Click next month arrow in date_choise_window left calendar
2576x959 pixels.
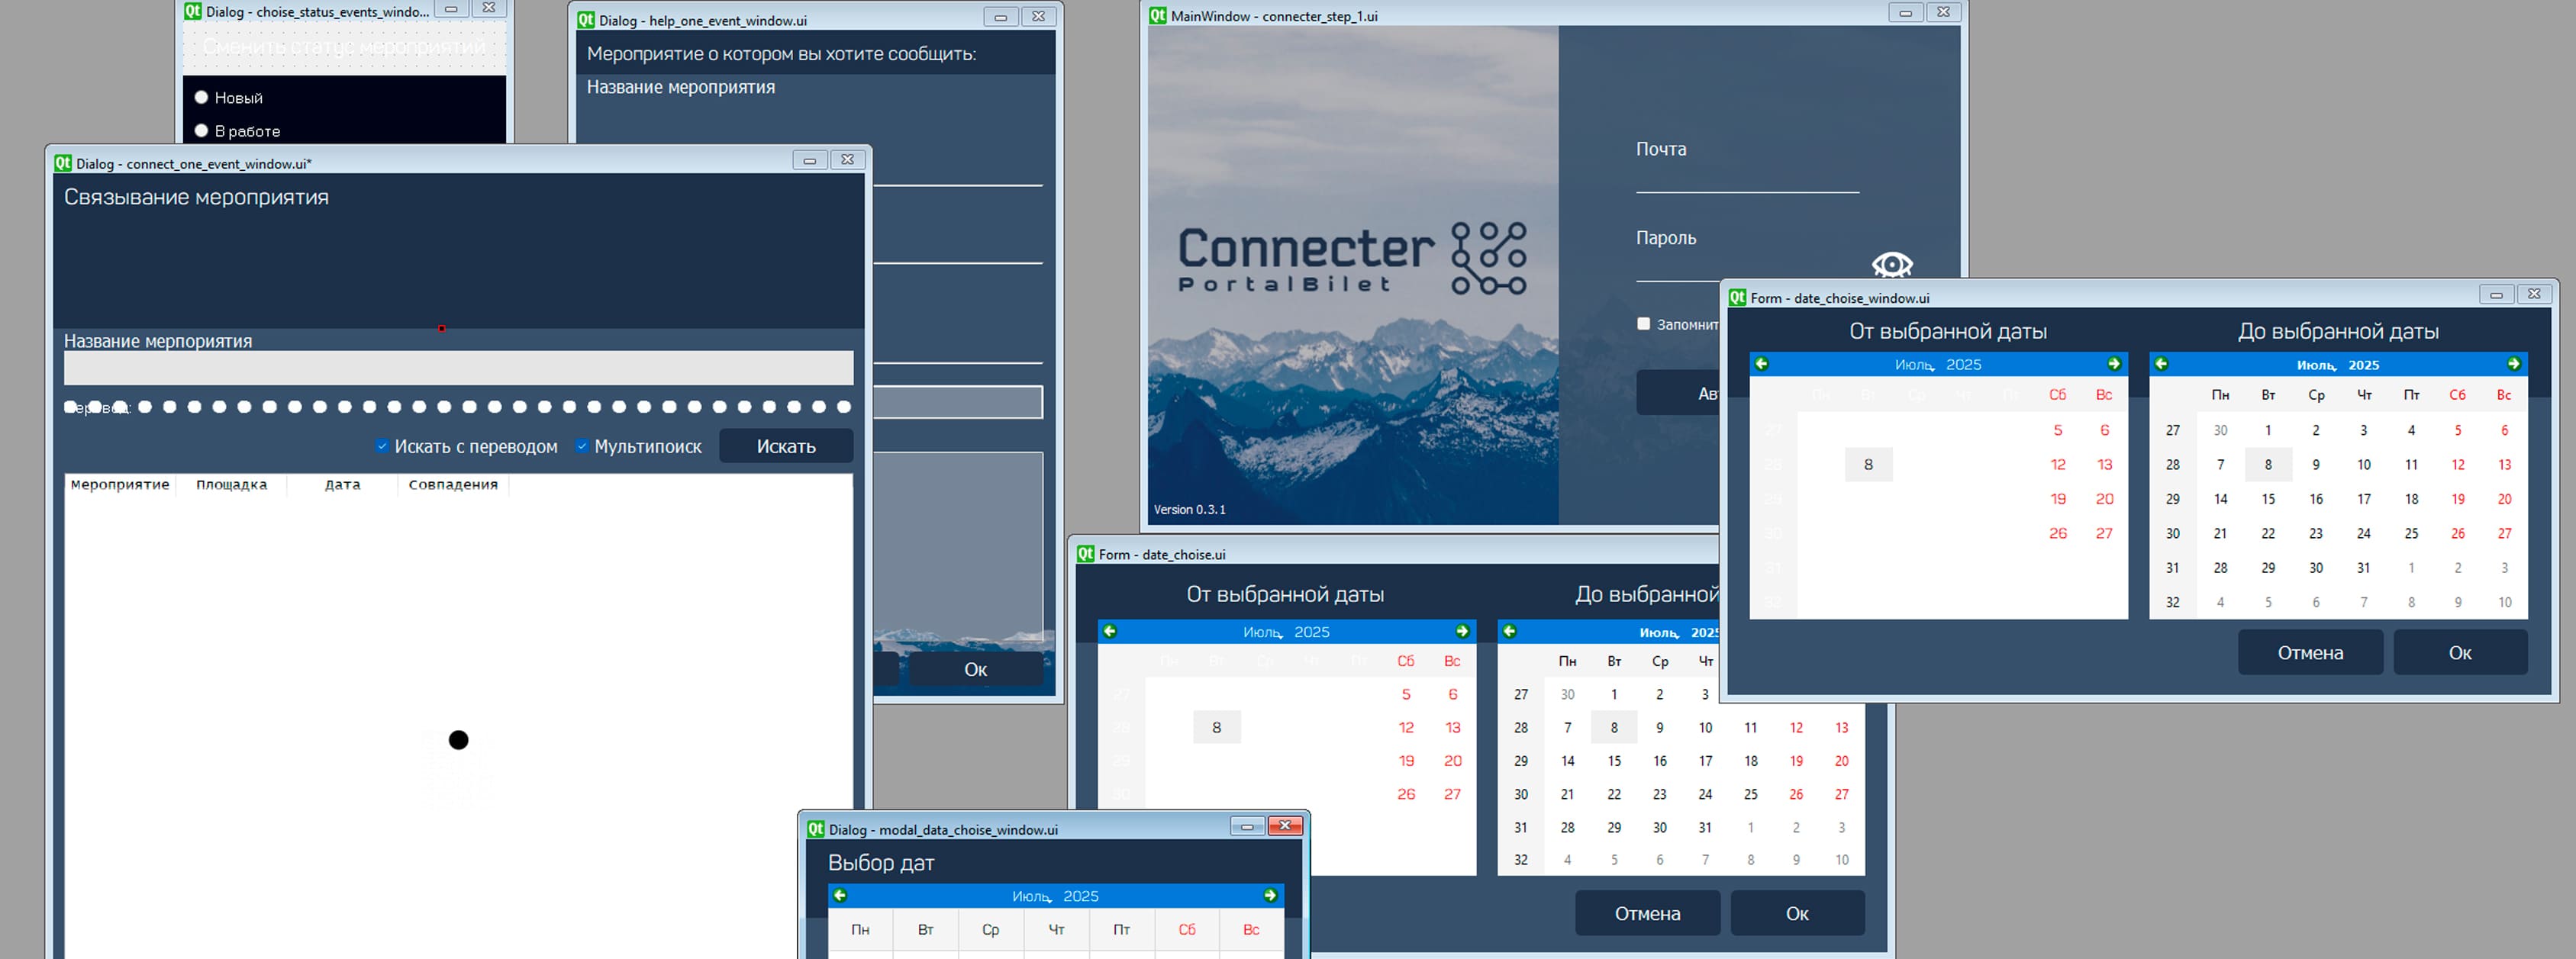[2114, 364]
